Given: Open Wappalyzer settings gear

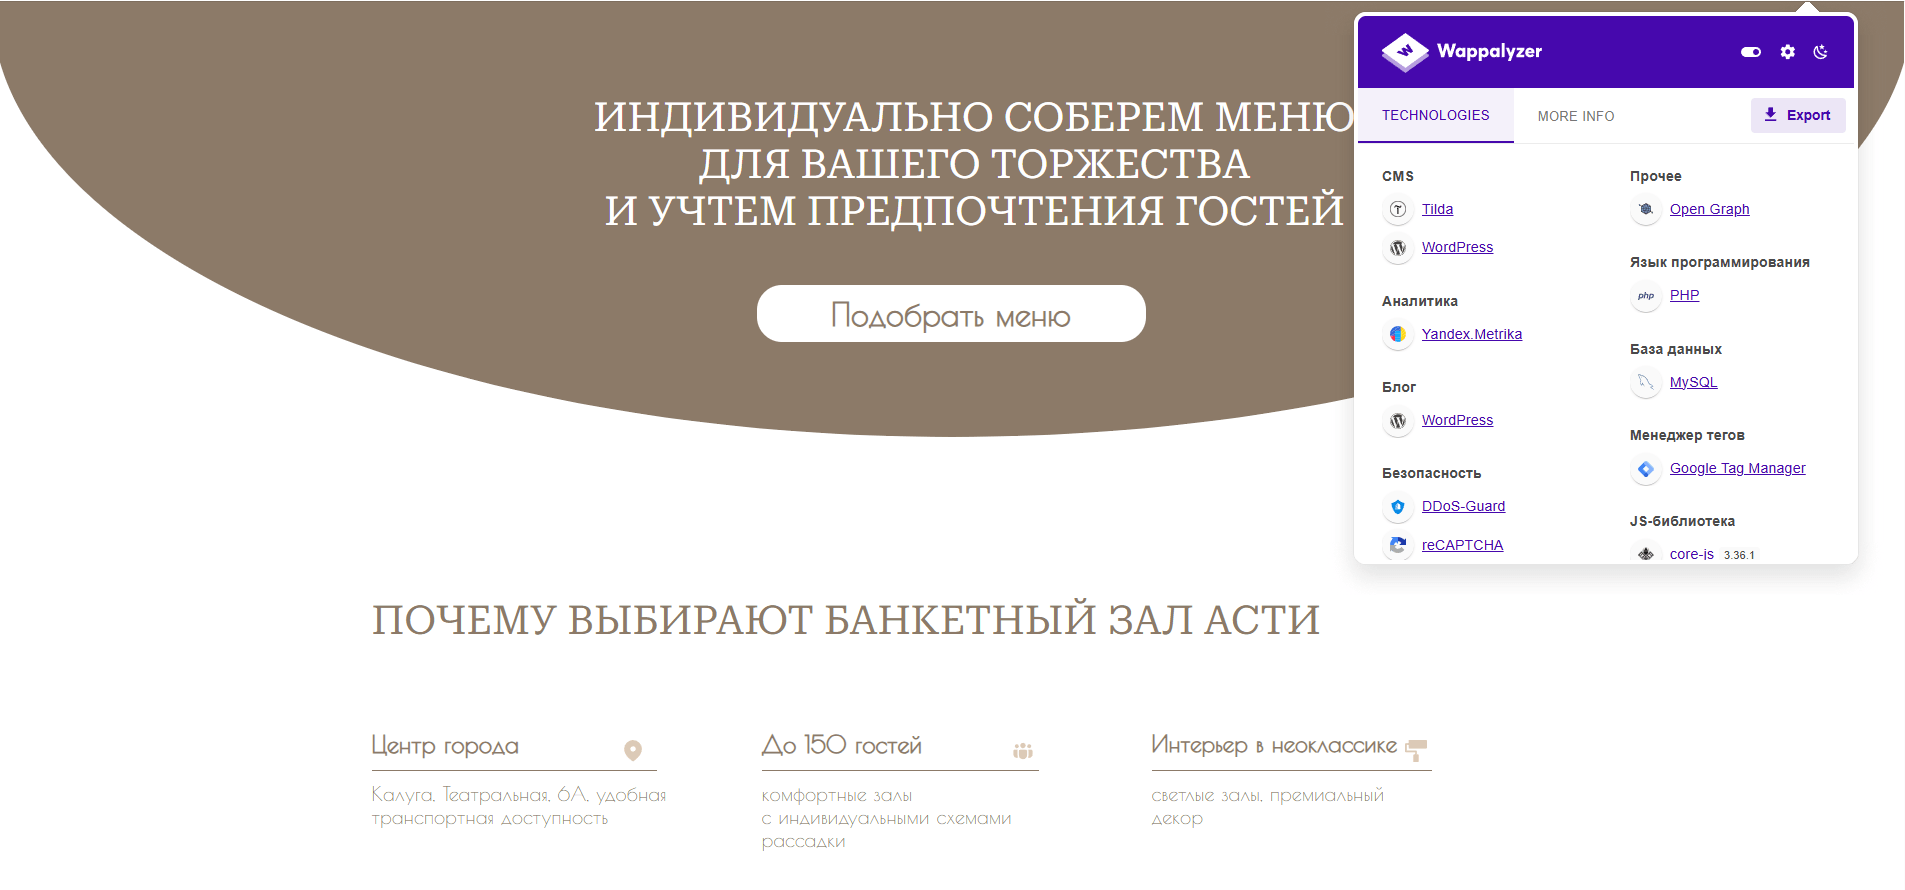Looking at the screenshot, I should [x=1788, y=52].
